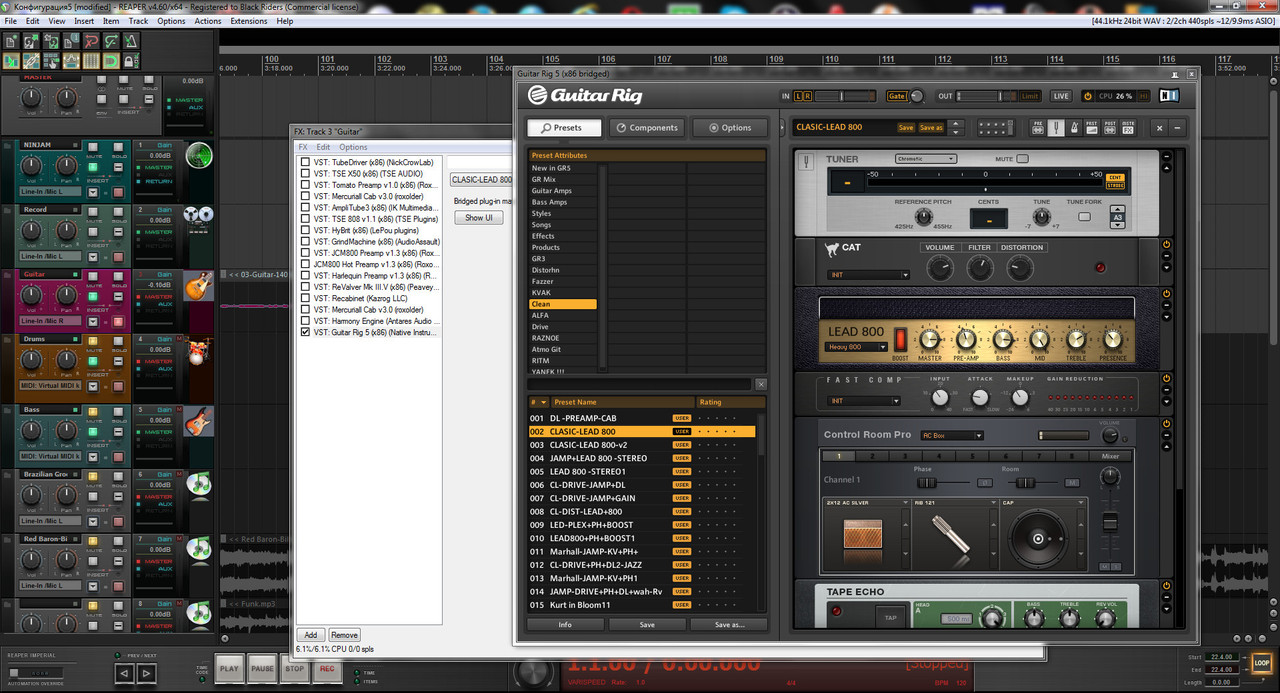1280x693 pixels.
Task: Toggle the Guitar Rig CPU power button
Action: (x=1090, y=96)
